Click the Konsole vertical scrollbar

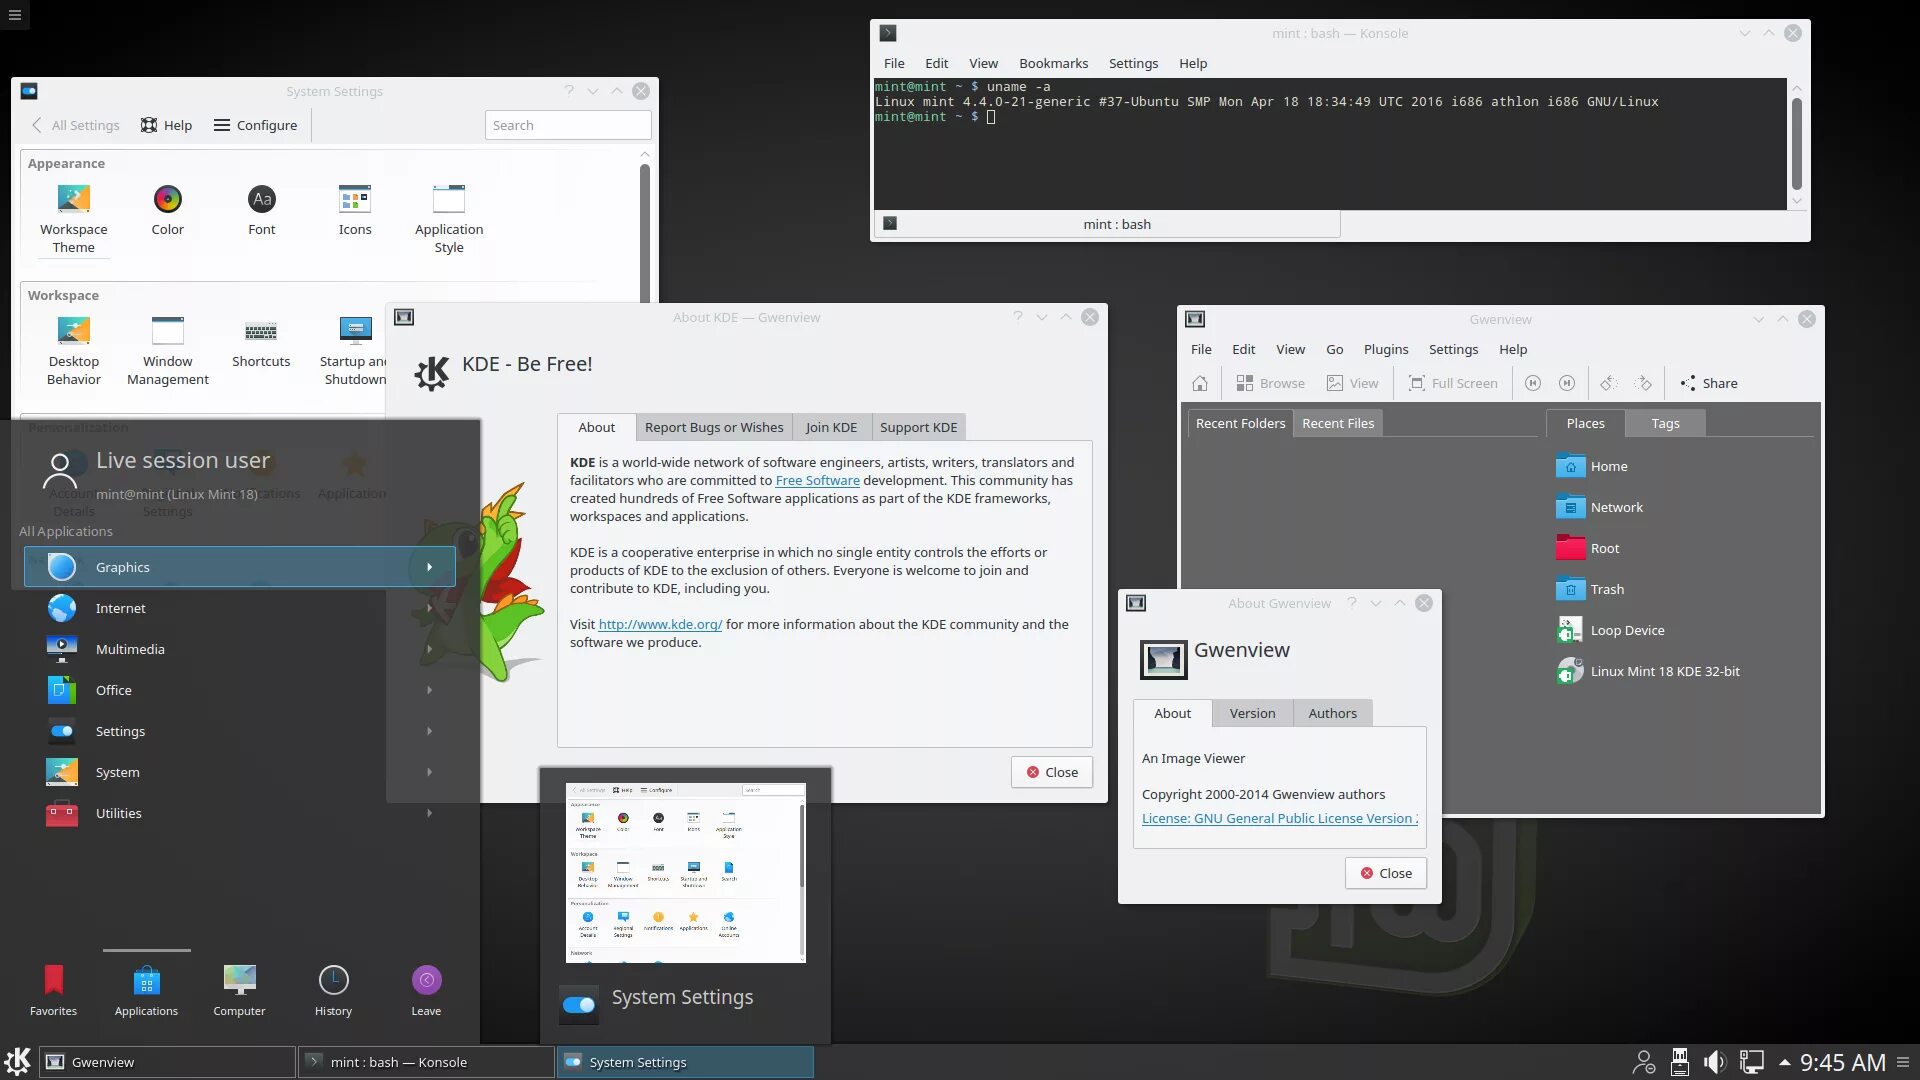(x=1796, y=144)
